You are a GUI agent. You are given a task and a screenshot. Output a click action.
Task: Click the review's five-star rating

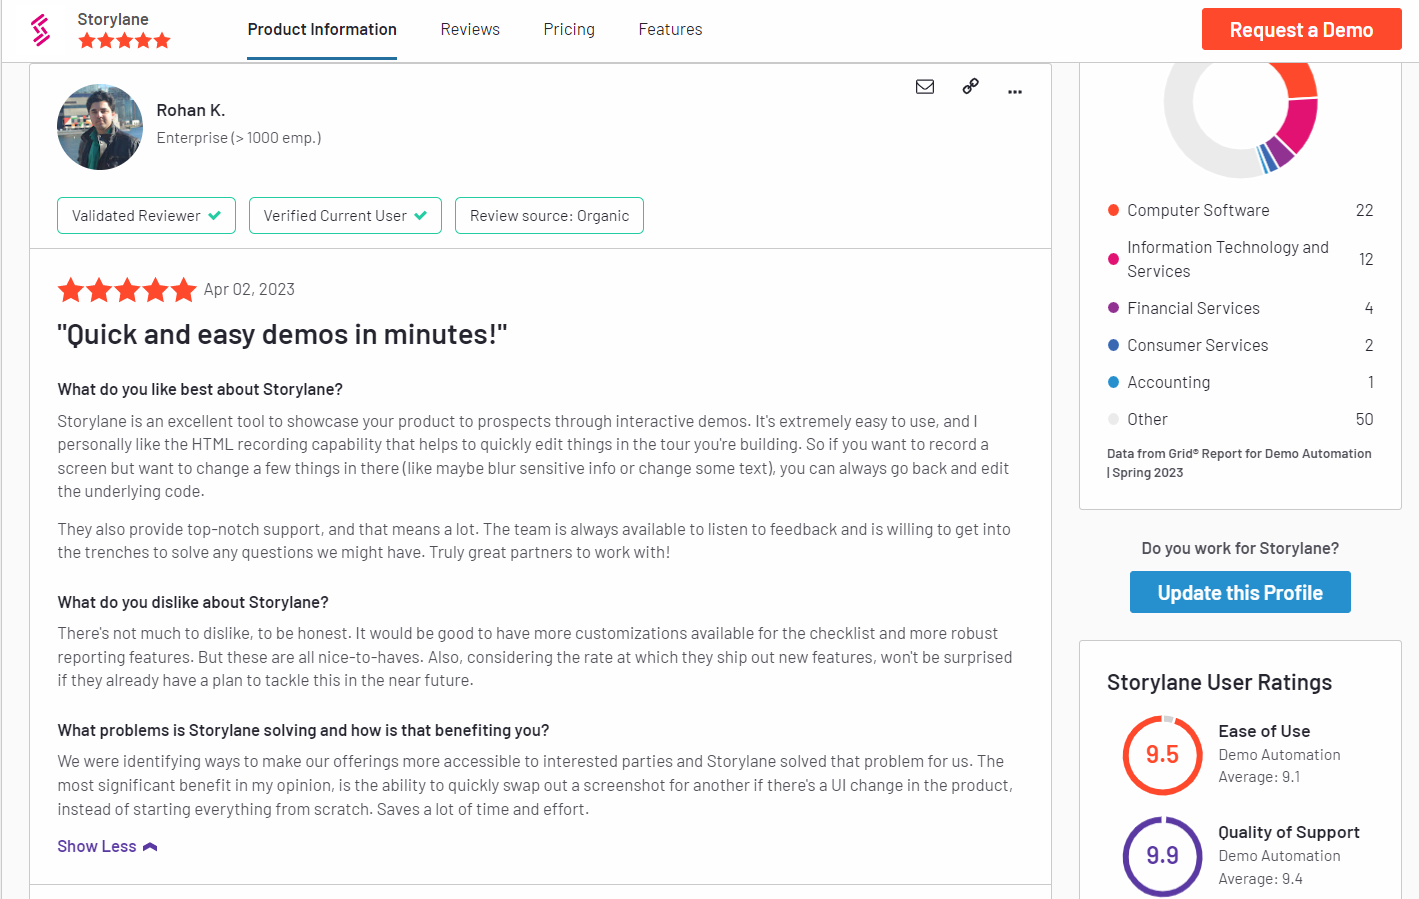127,290
